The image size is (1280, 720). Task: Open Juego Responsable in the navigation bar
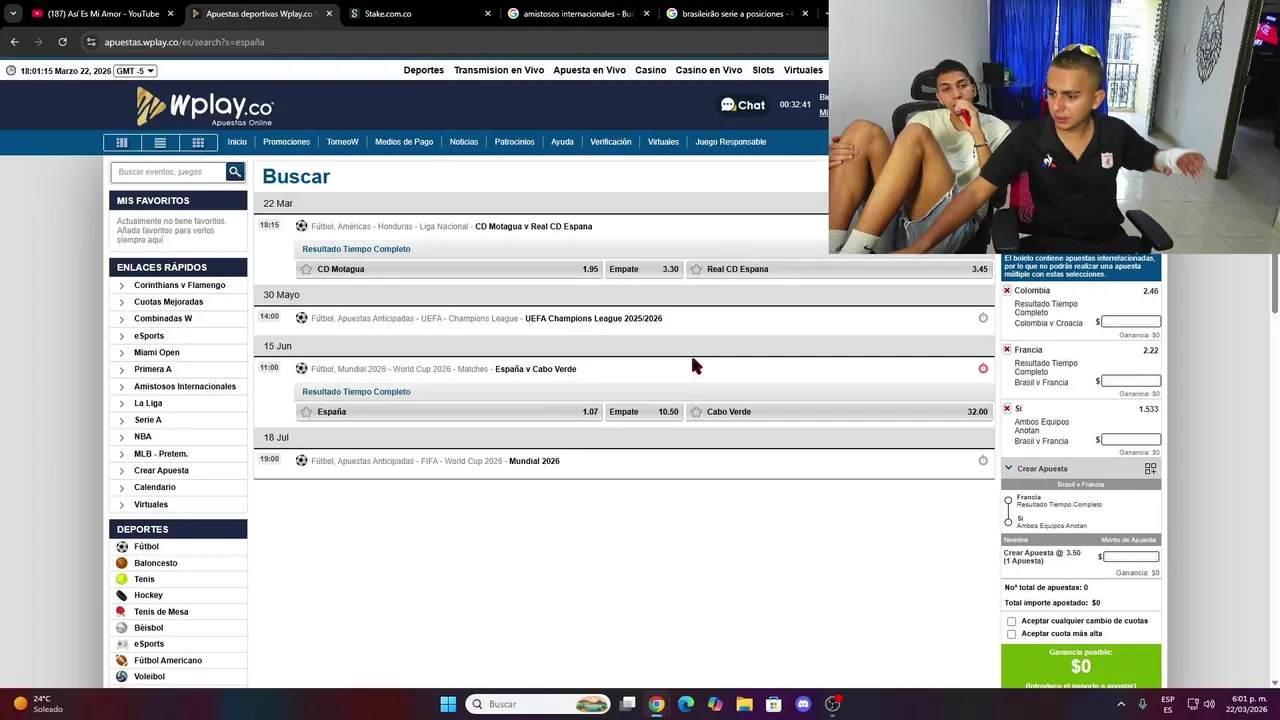coord(731,142)
